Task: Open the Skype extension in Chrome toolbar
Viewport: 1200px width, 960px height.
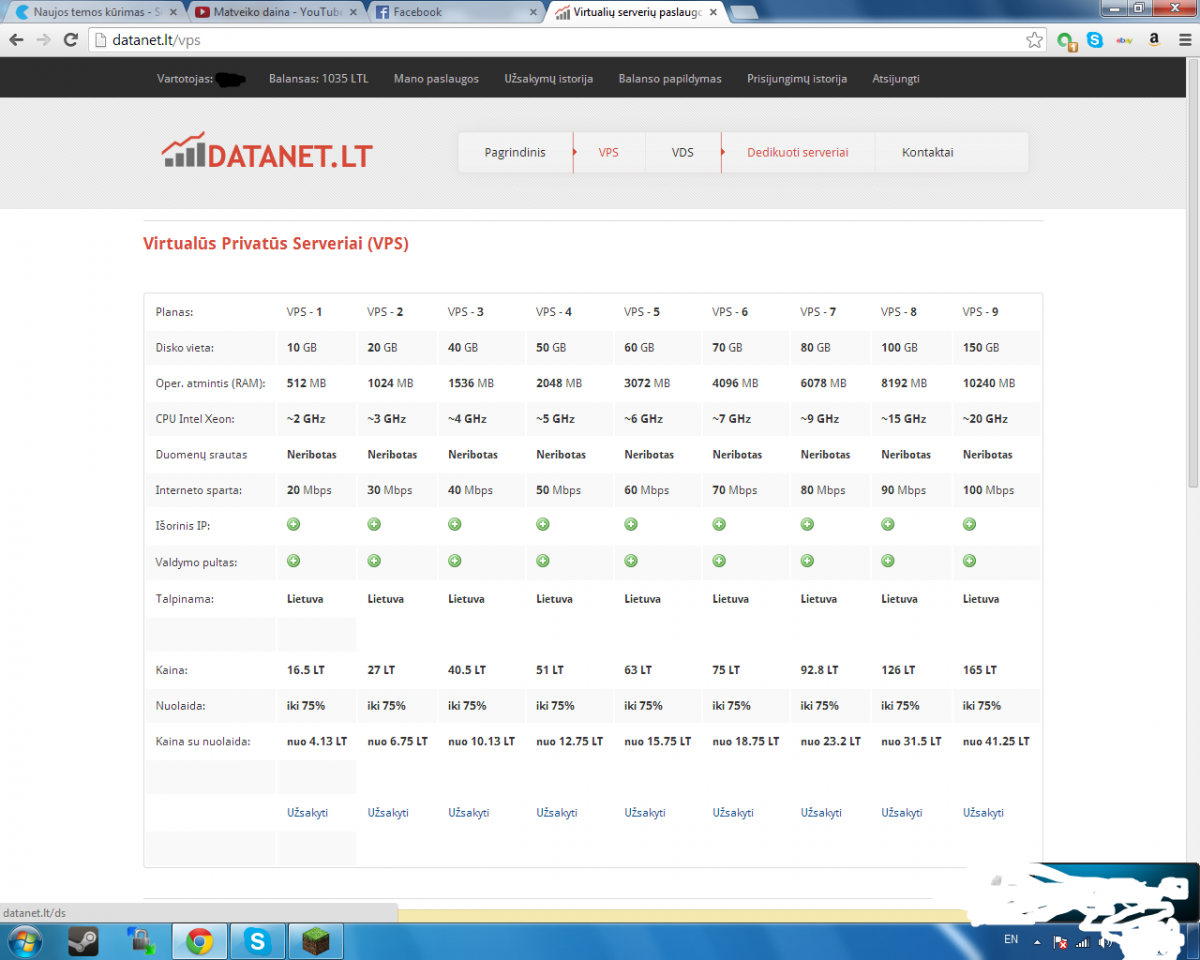Action: pyautogui.click(x=1095, y=40)
